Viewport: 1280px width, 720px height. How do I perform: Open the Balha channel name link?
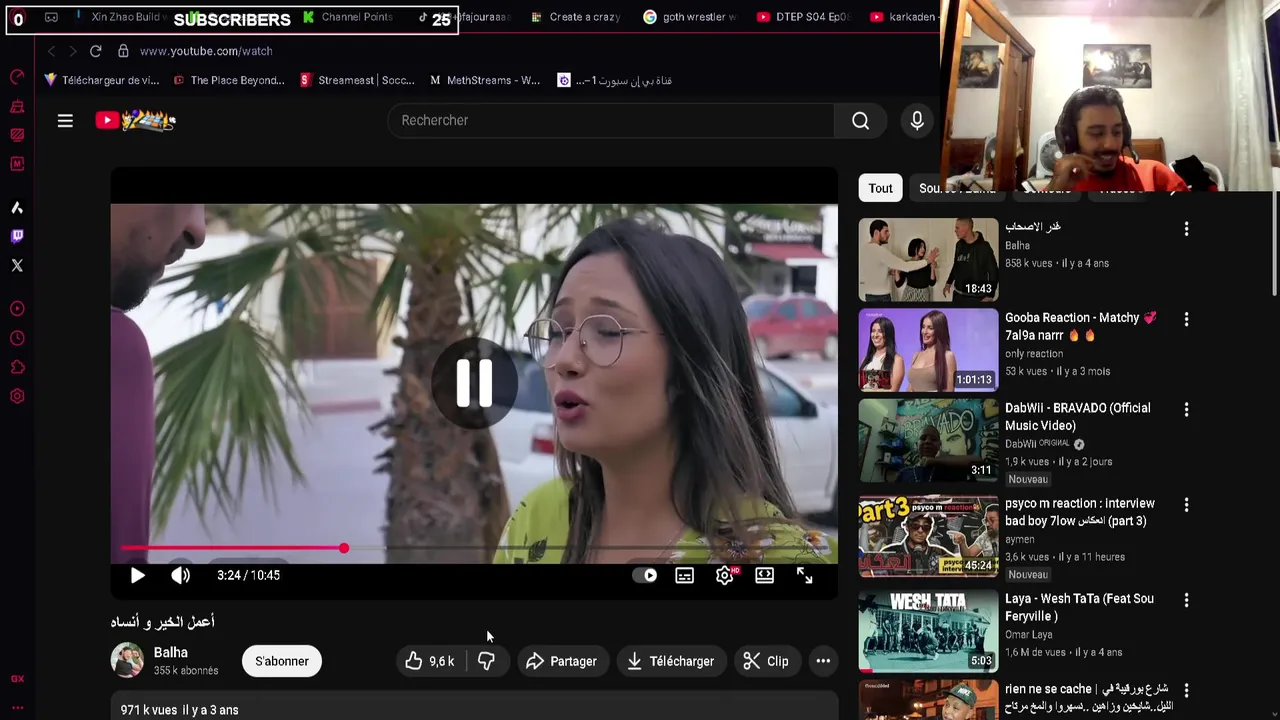coord(171,652)
